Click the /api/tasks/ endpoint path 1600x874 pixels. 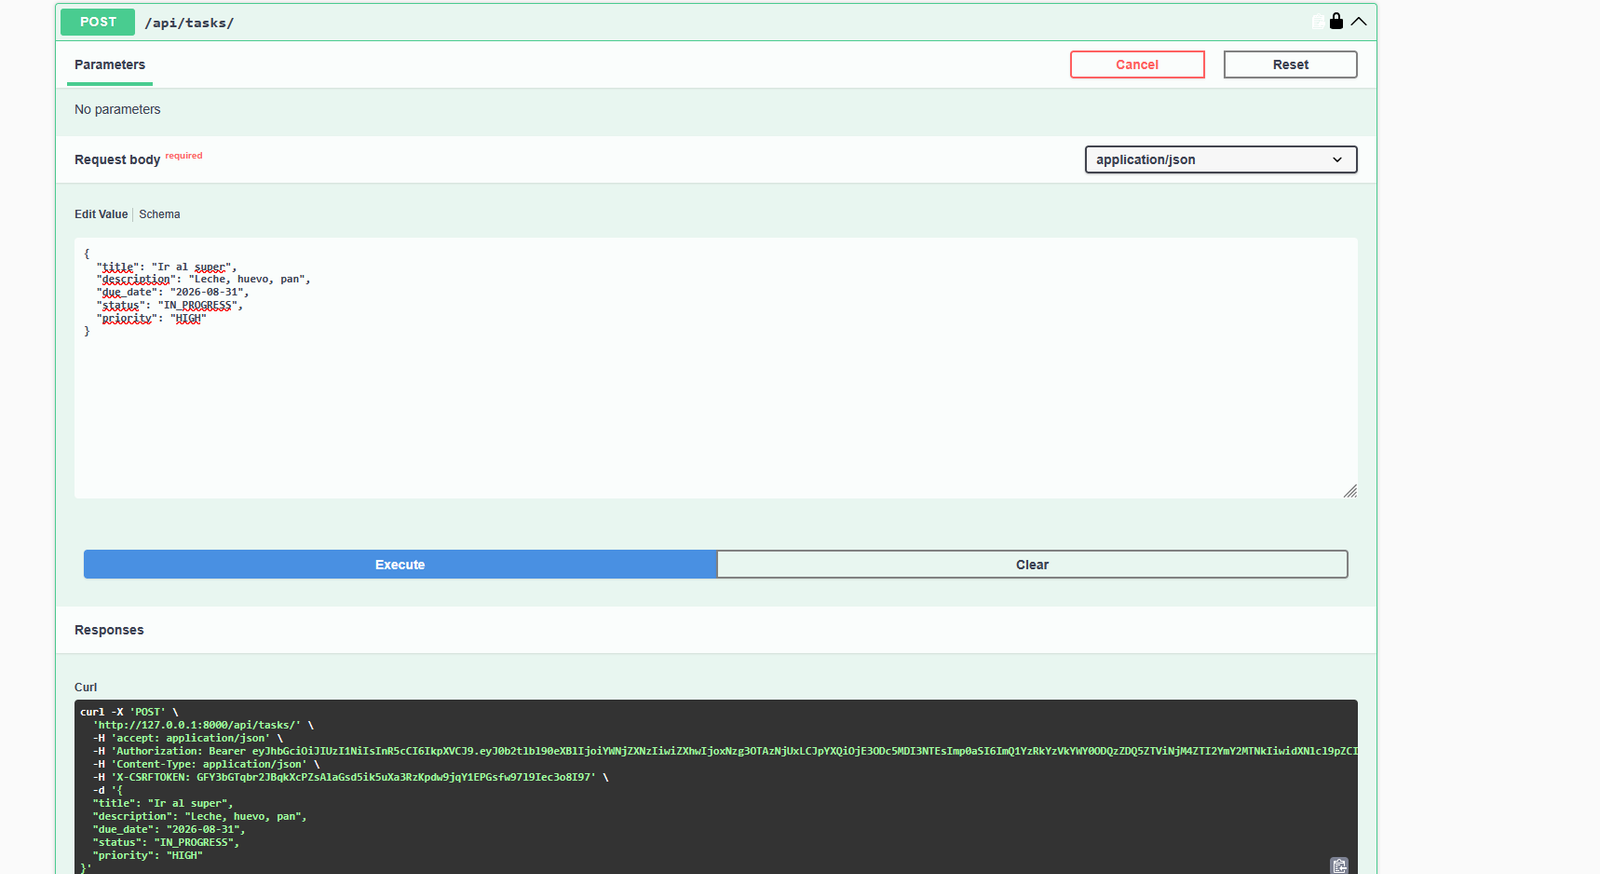(189, 23)
